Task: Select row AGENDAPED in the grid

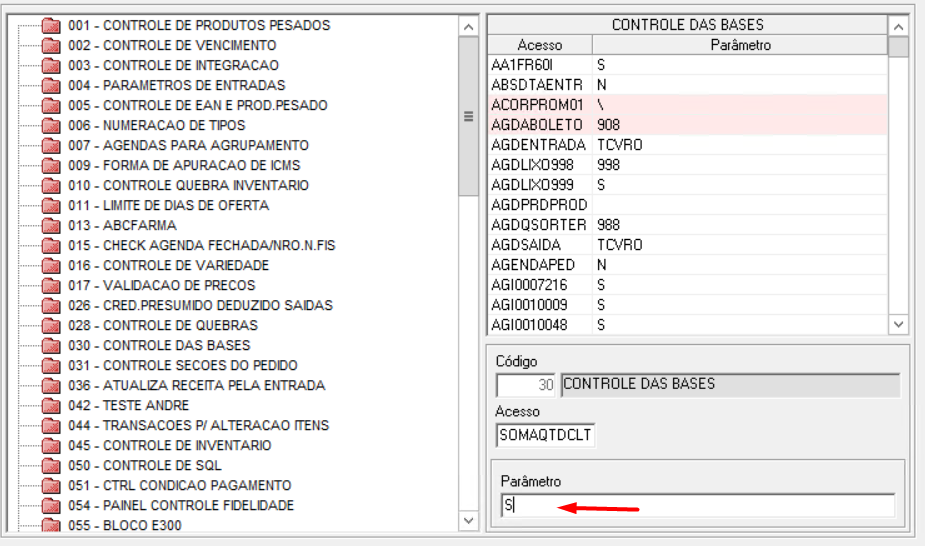Action: point(687,265)
